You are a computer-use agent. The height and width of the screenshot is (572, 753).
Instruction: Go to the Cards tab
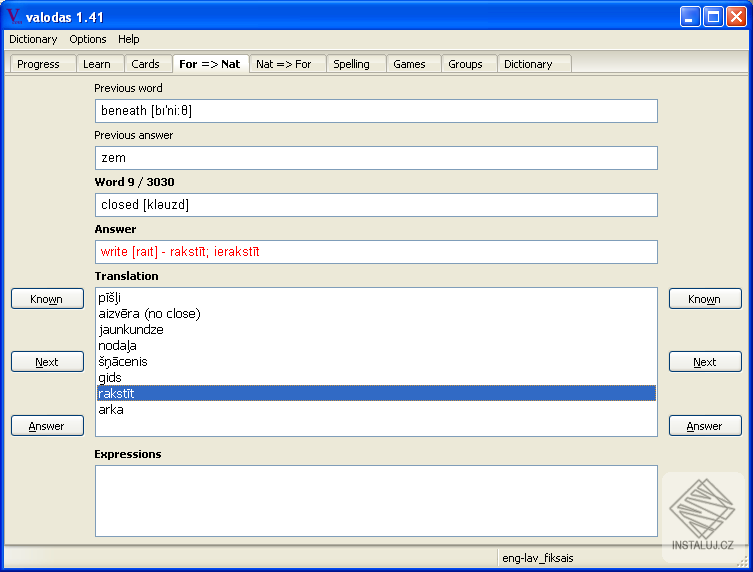(146, 64)
